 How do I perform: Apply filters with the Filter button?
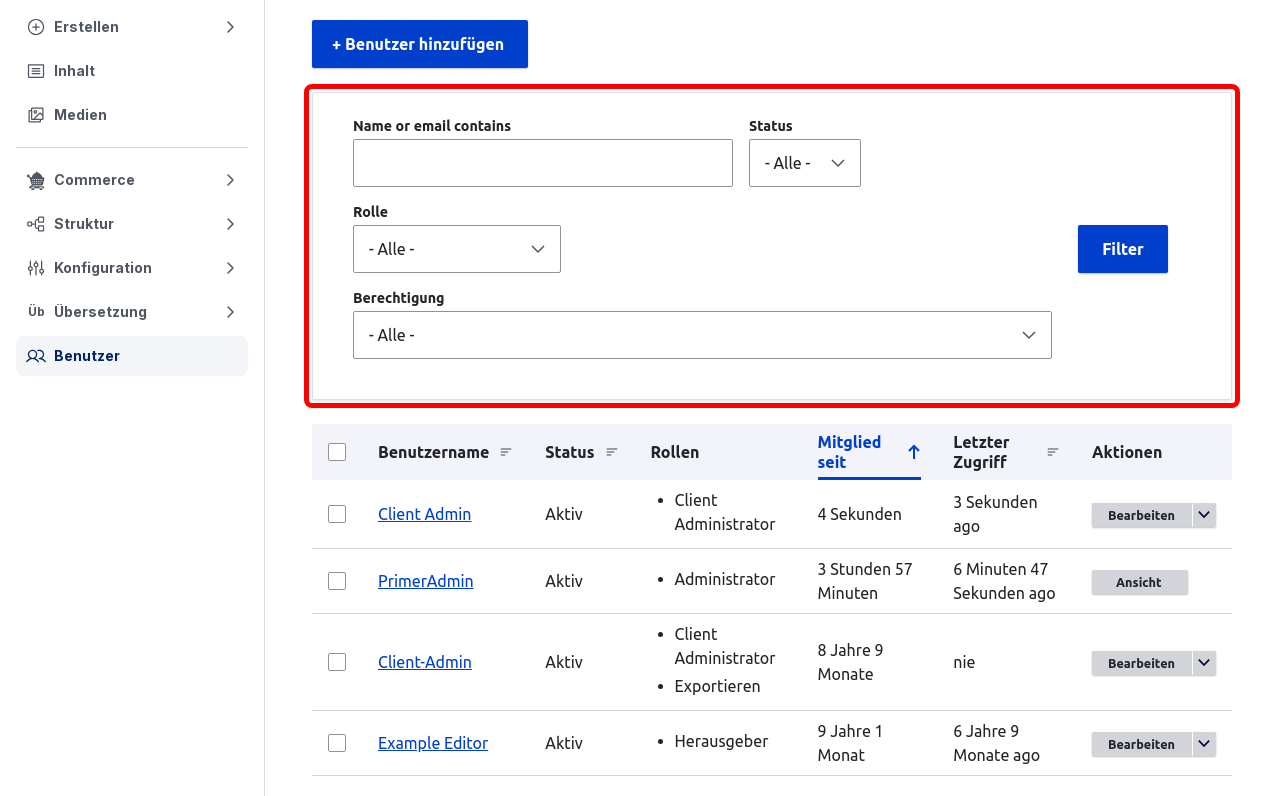coord(1123,249)
